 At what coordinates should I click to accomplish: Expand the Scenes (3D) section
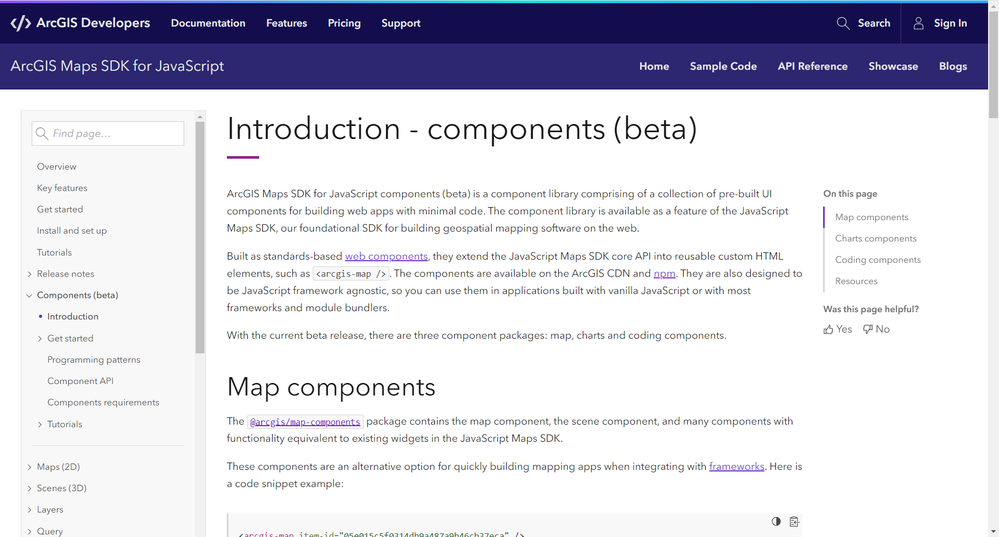(30, 489)
